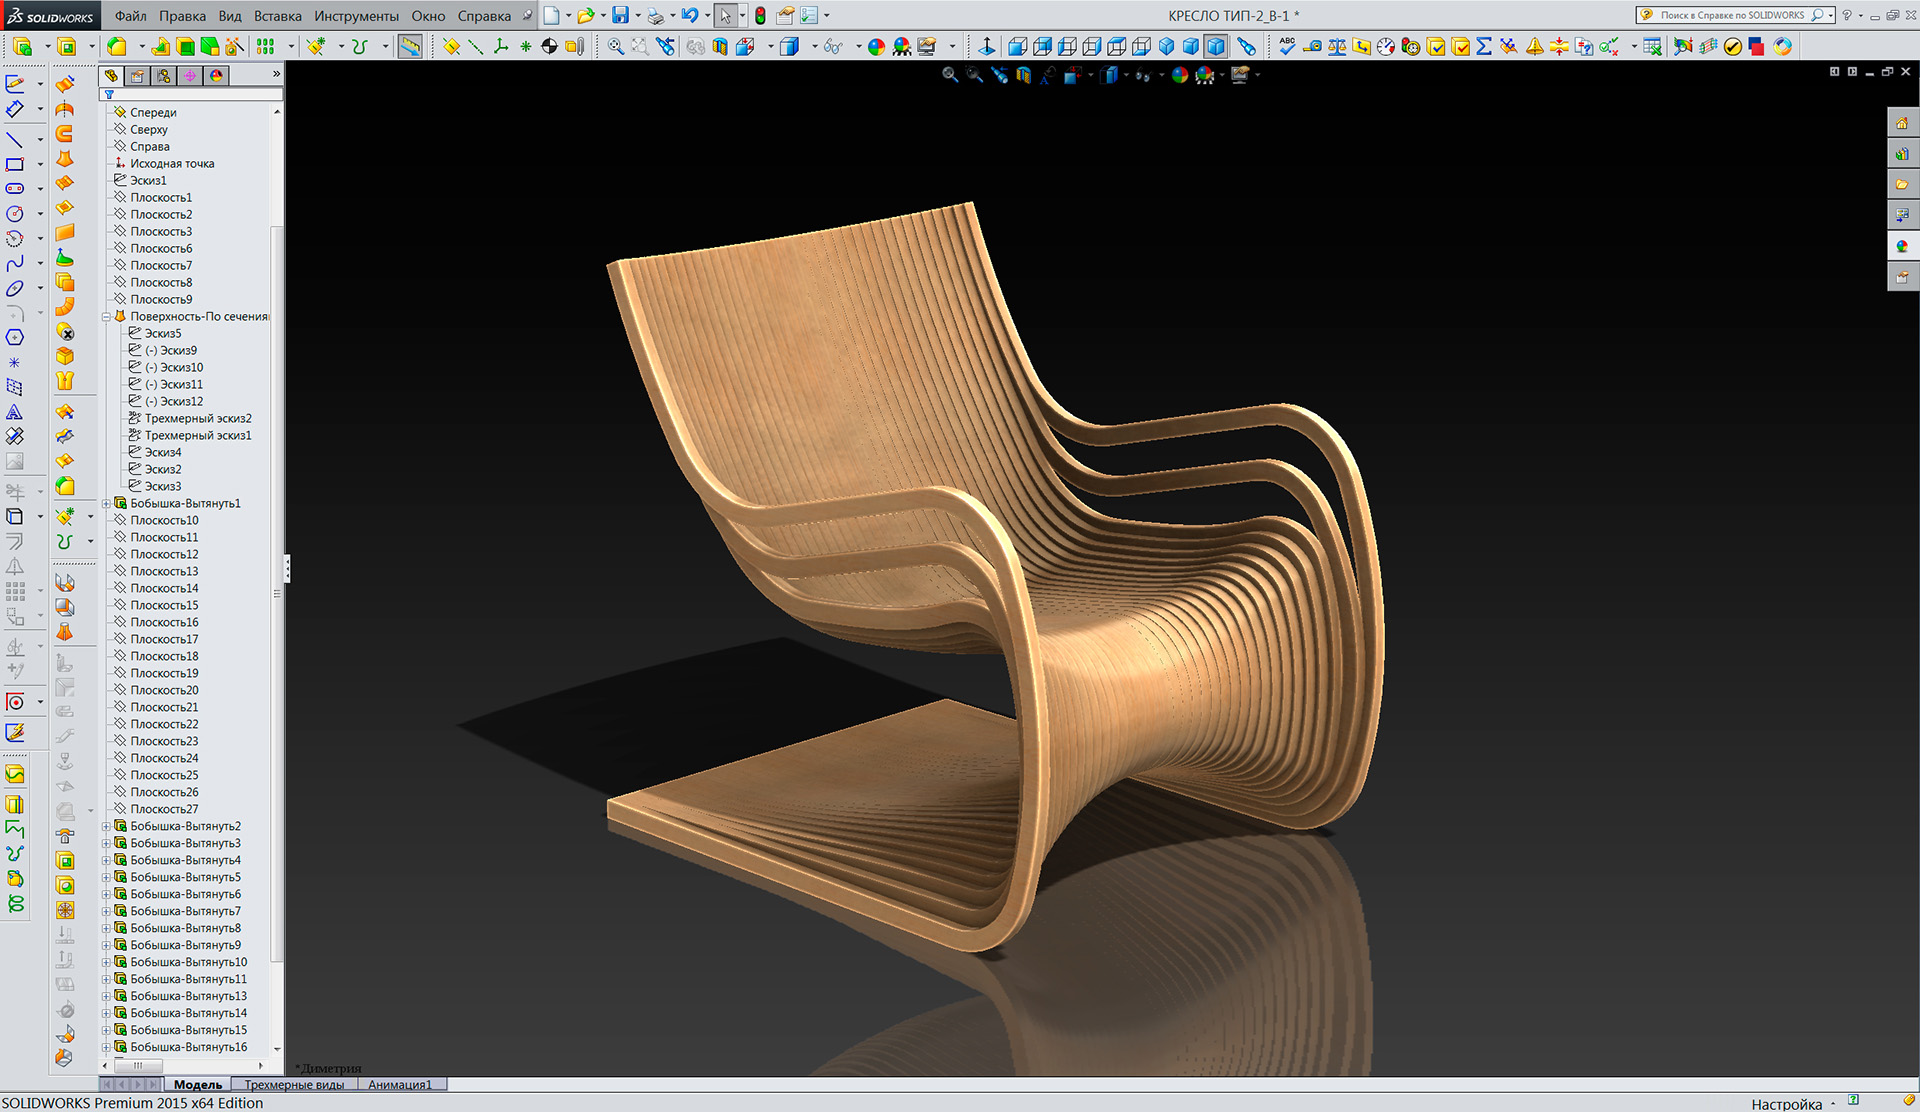
Task: Click the Rebuild traffic light icon
Action: 760,16
